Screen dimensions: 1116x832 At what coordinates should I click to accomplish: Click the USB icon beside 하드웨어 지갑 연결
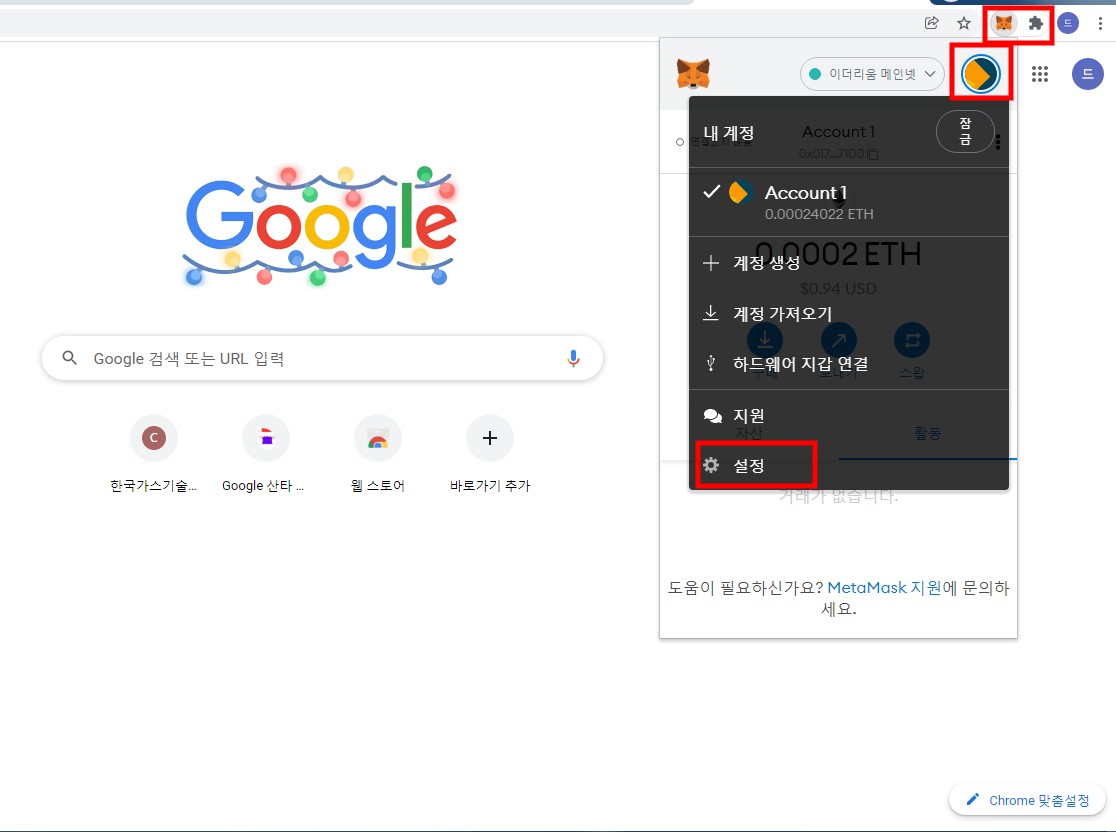pos(710,364)
